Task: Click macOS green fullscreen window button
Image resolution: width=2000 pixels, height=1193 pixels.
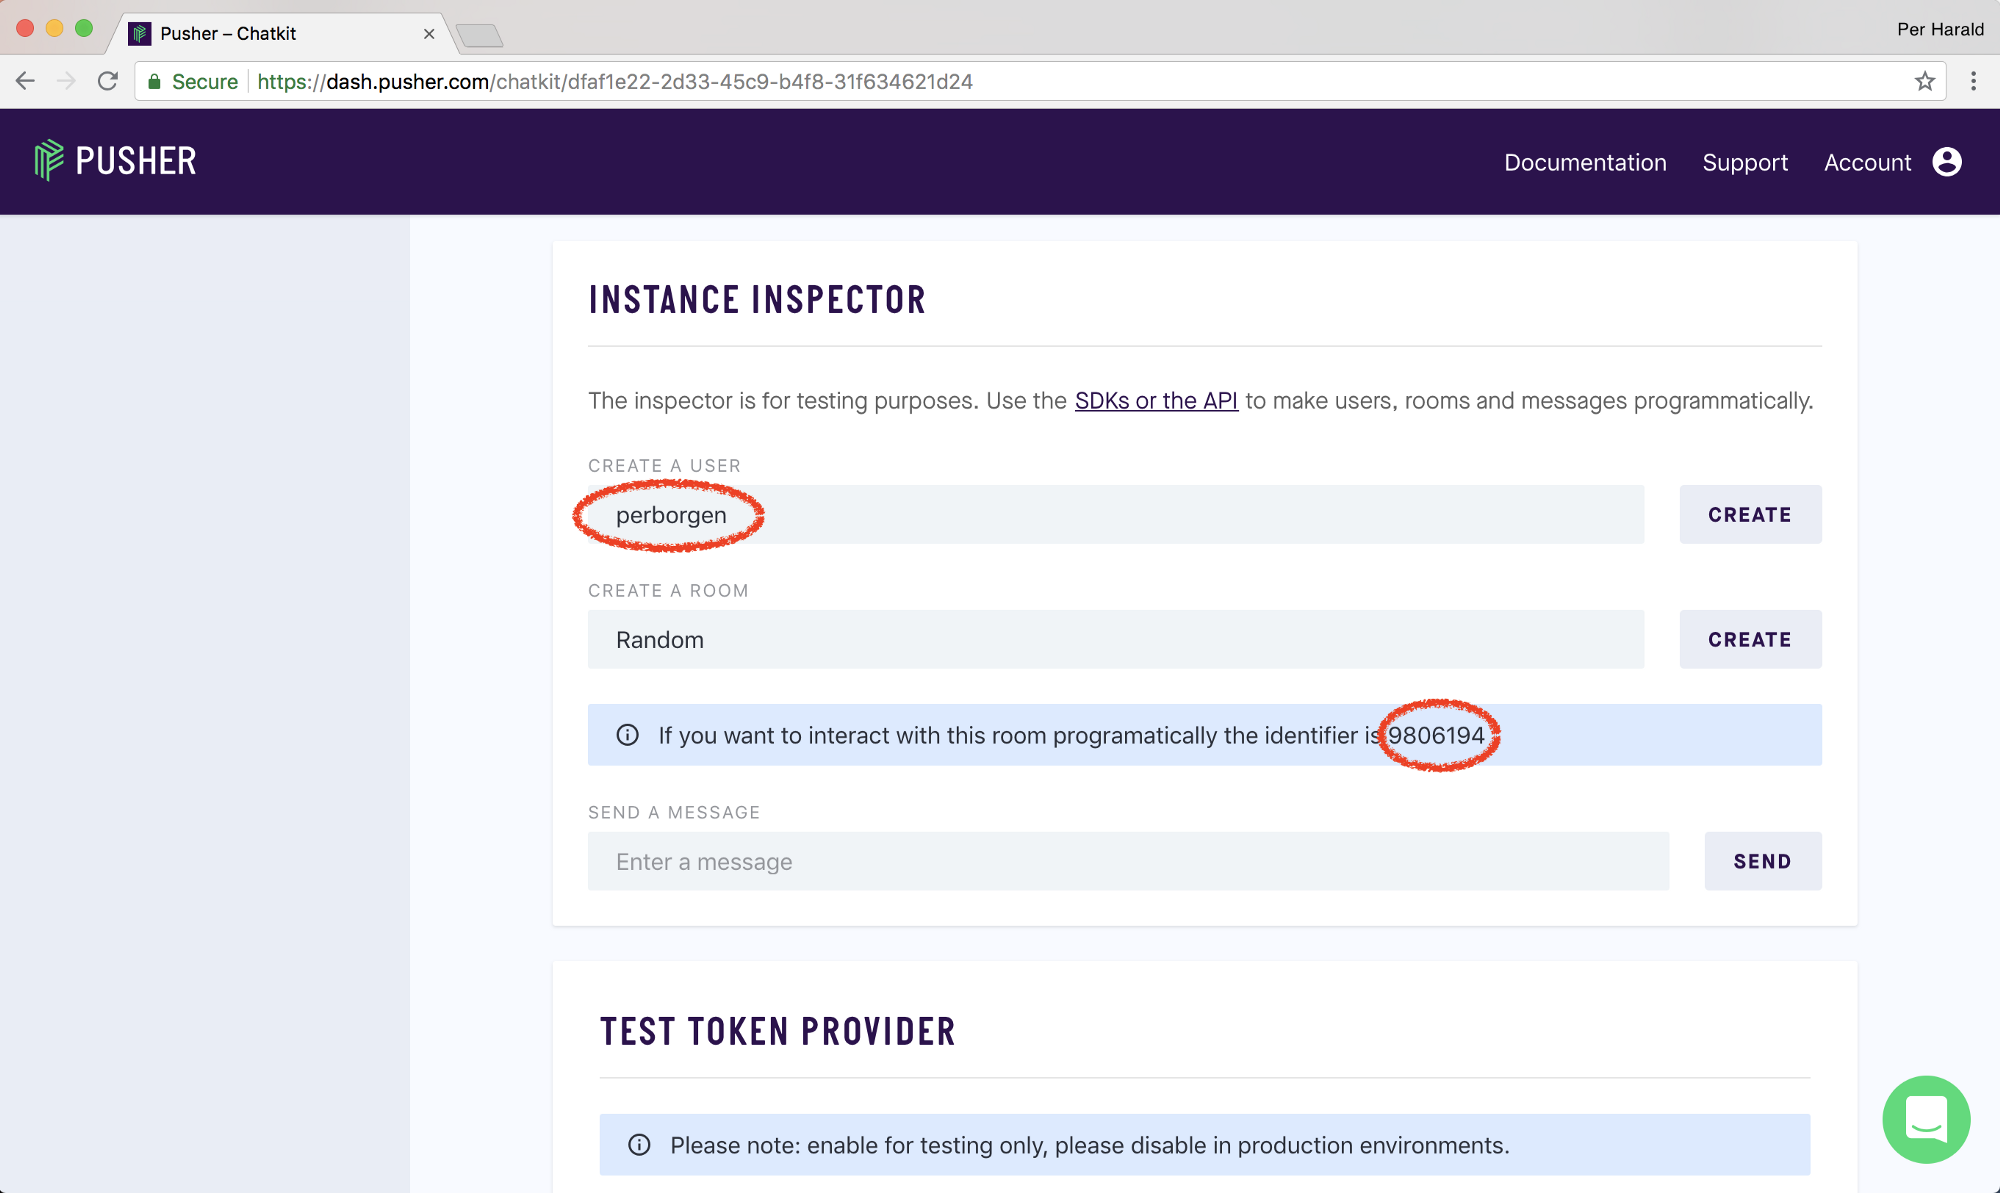Action: tap(84, 28)
